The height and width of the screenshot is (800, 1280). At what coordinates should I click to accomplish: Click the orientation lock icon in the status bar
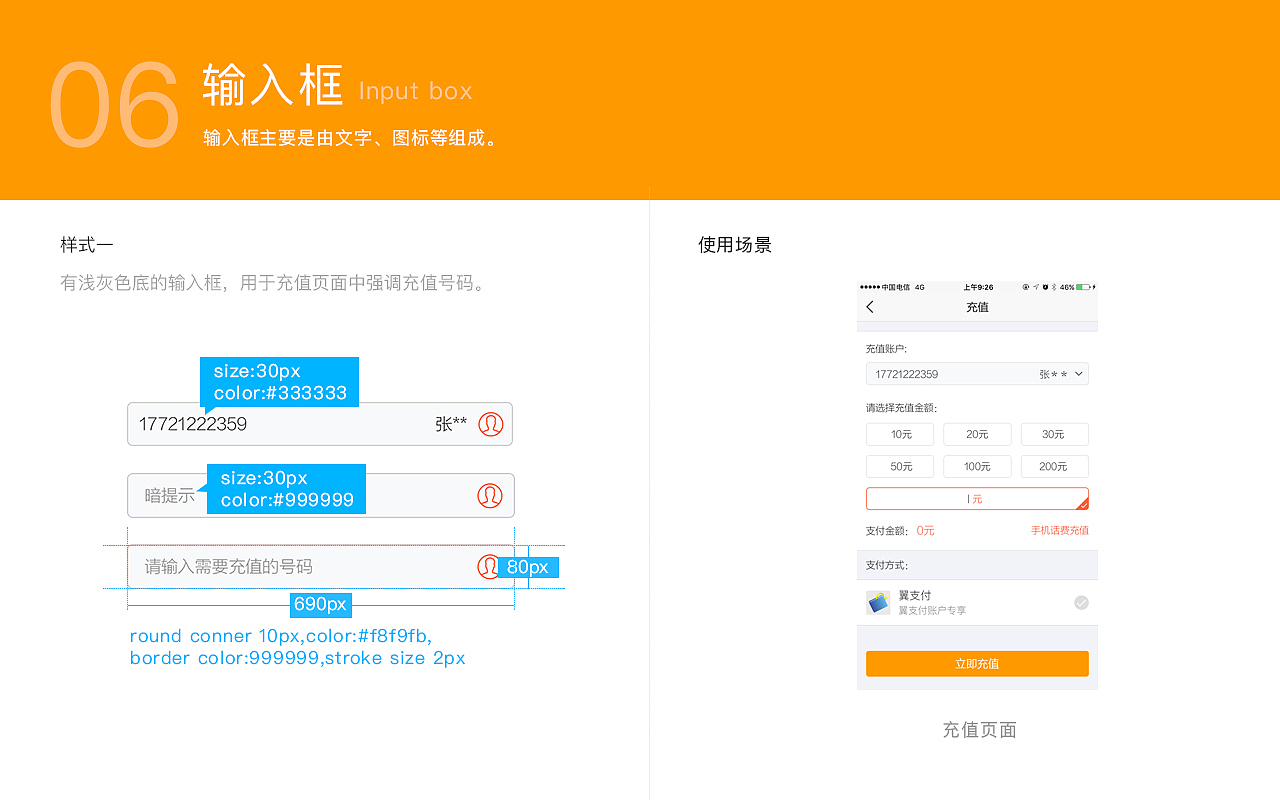[x=1026, y=287]
